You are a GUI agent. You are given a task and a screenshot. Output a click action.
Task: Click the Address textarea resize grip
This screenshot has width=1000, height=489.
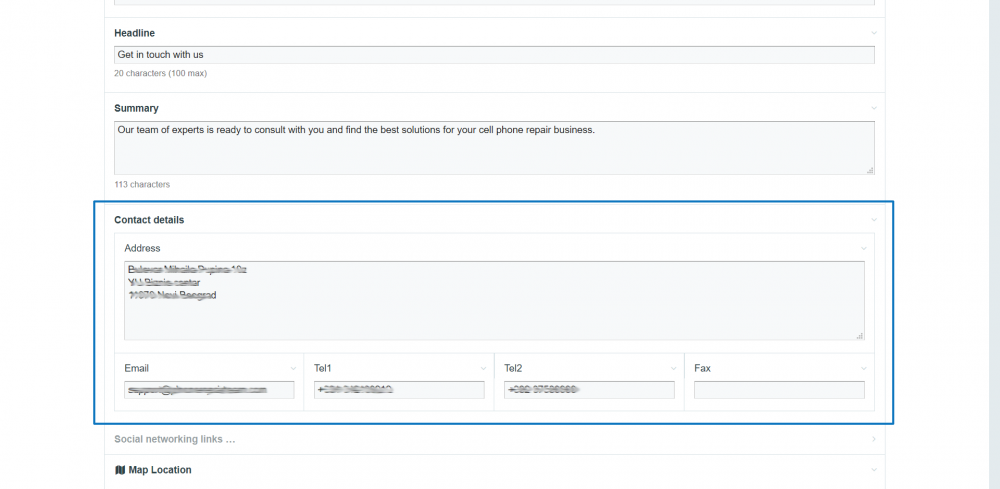[x=859, y=335]
